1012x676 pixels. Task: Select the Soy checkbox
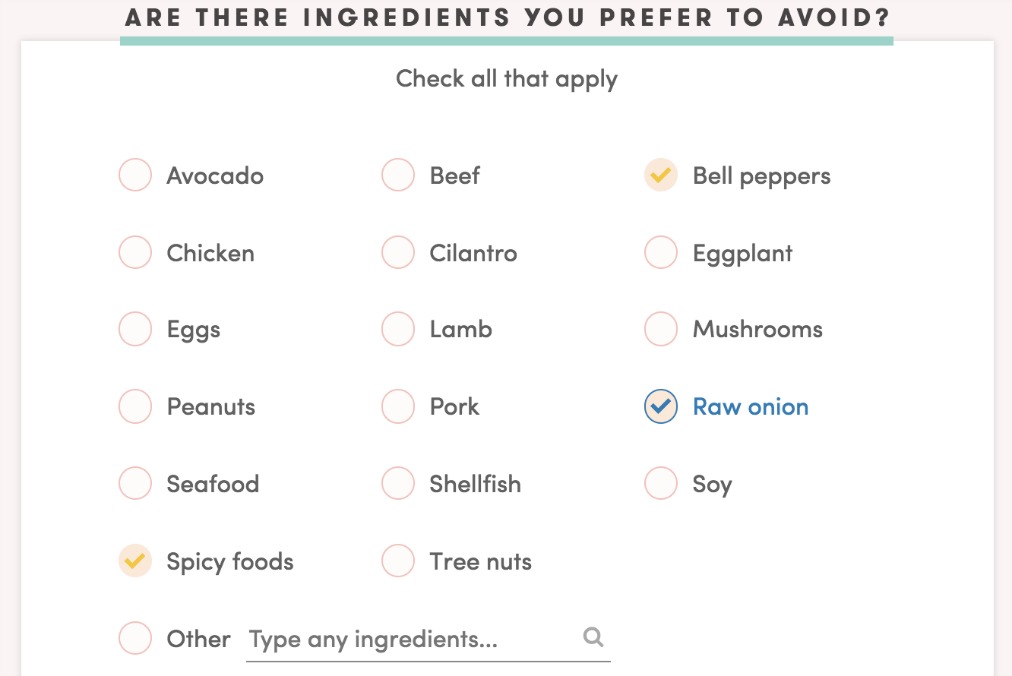(x=661, y=483)
